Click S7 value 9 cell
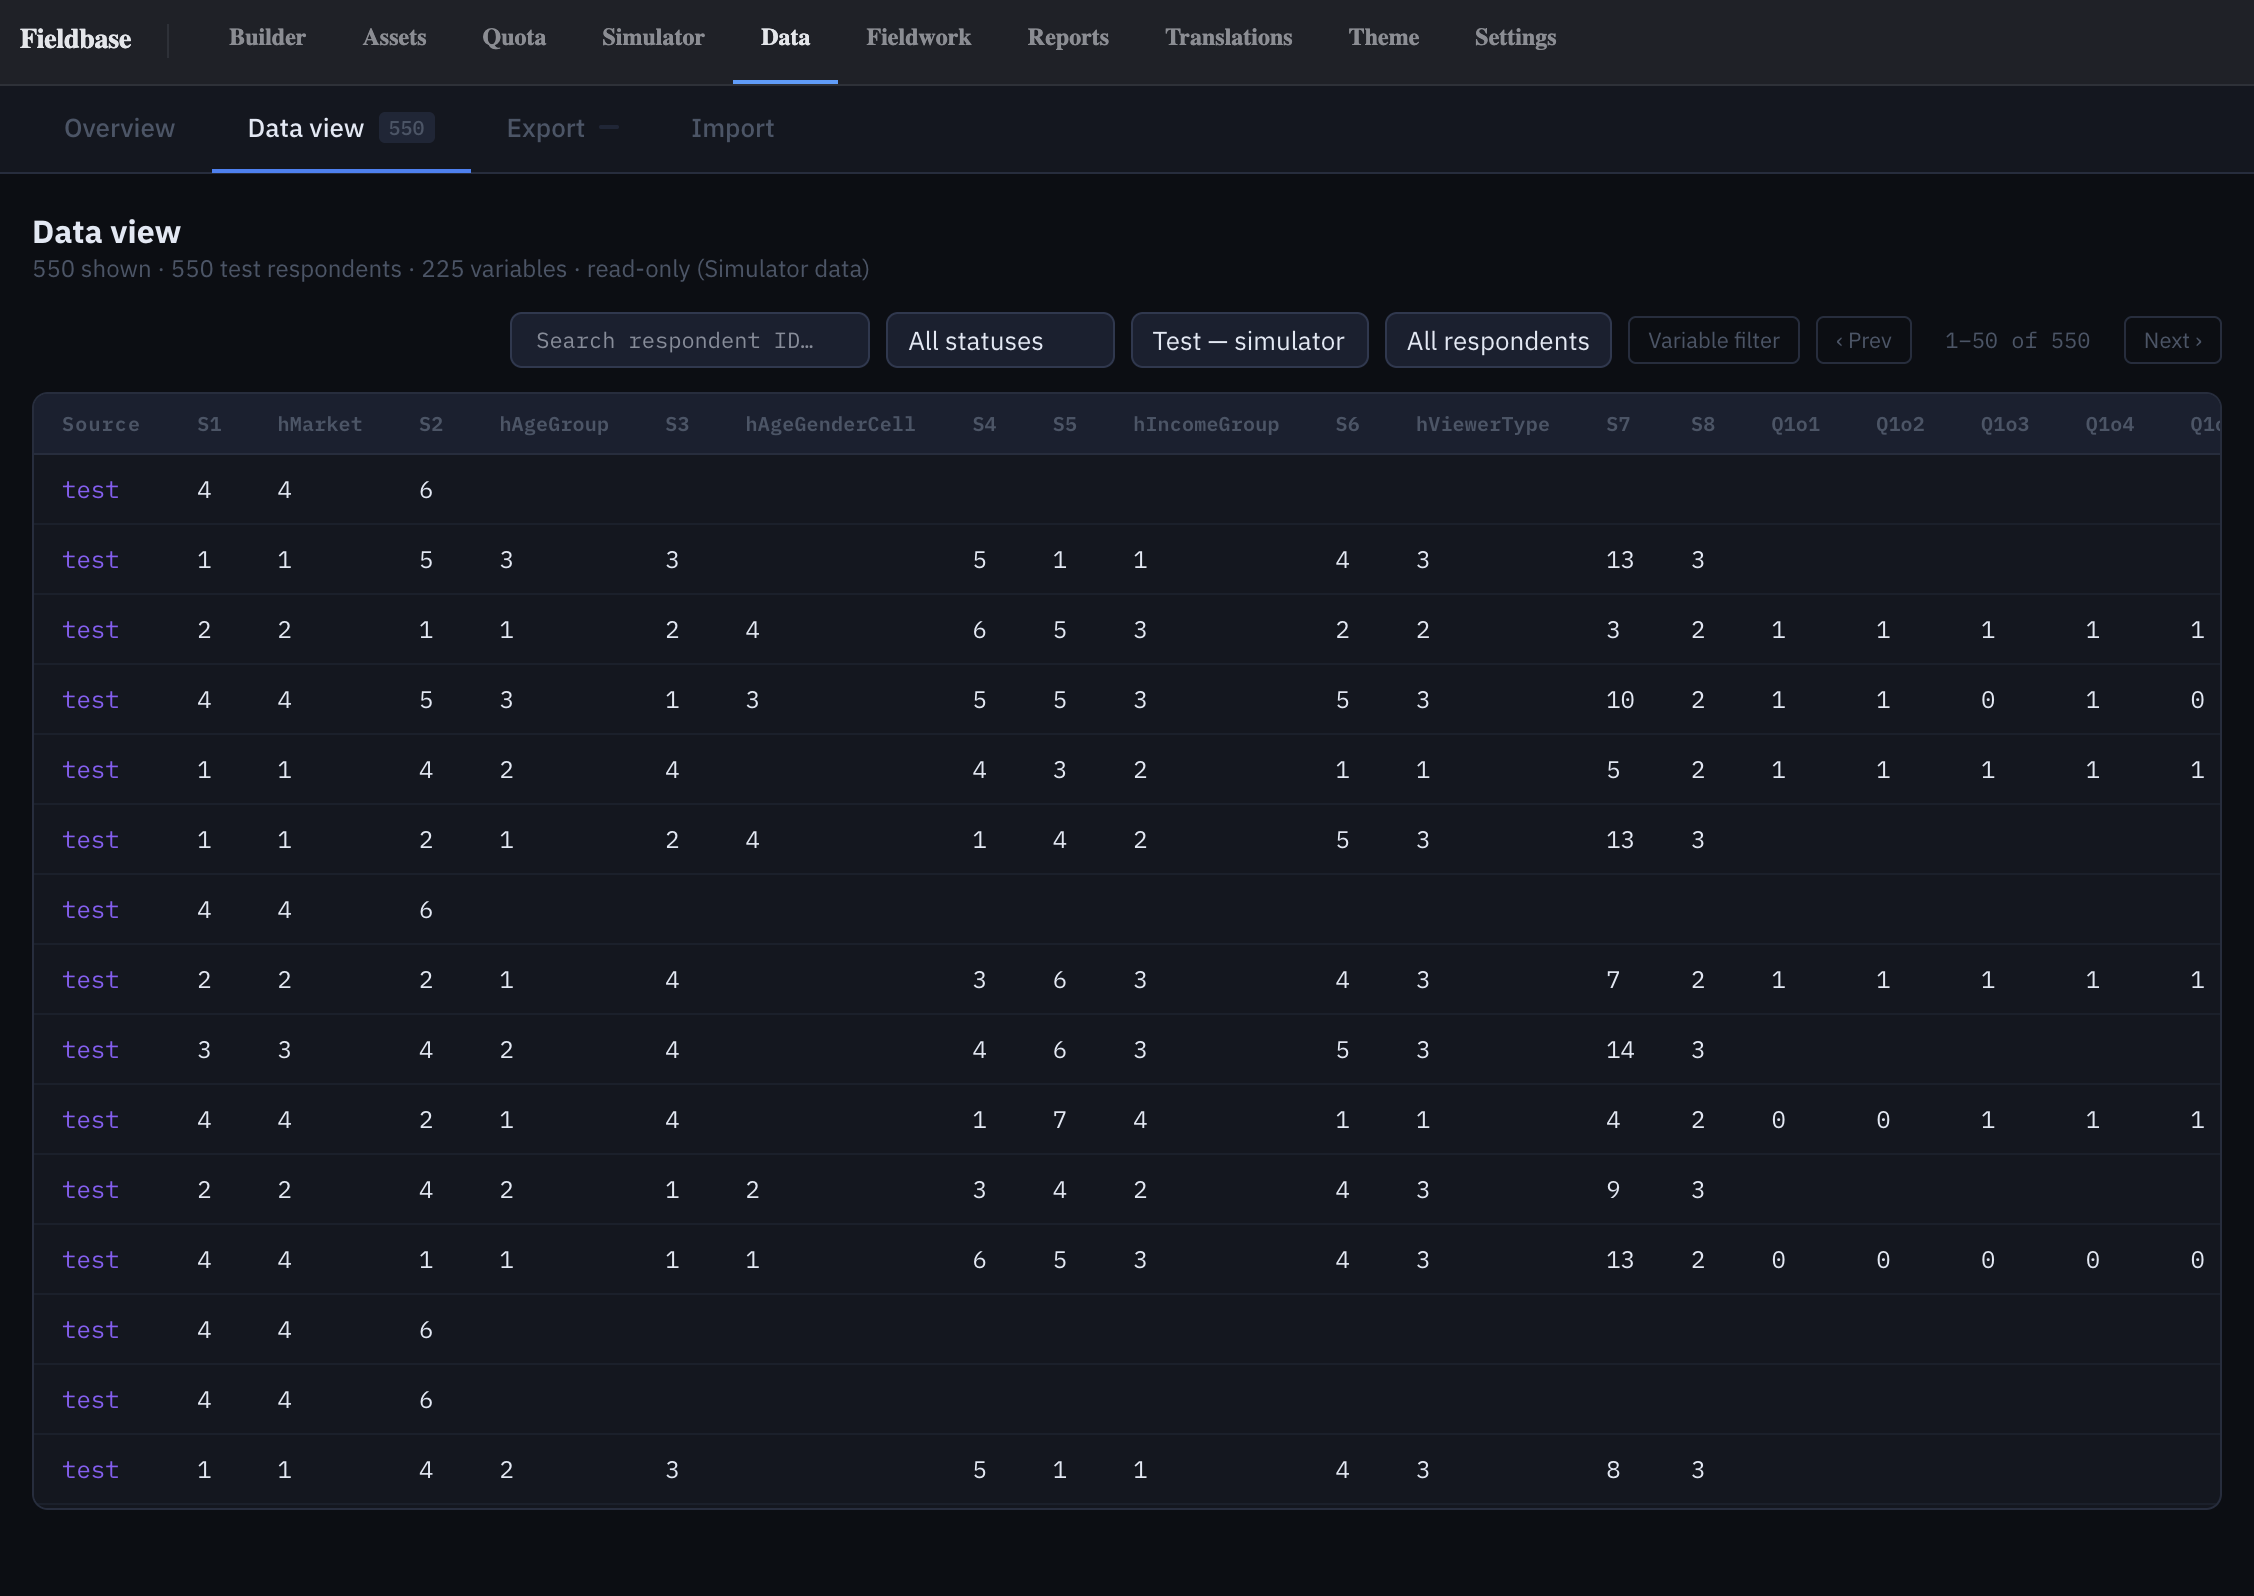Viewport: 2254px width, 1596px height. point(1613,1190)
